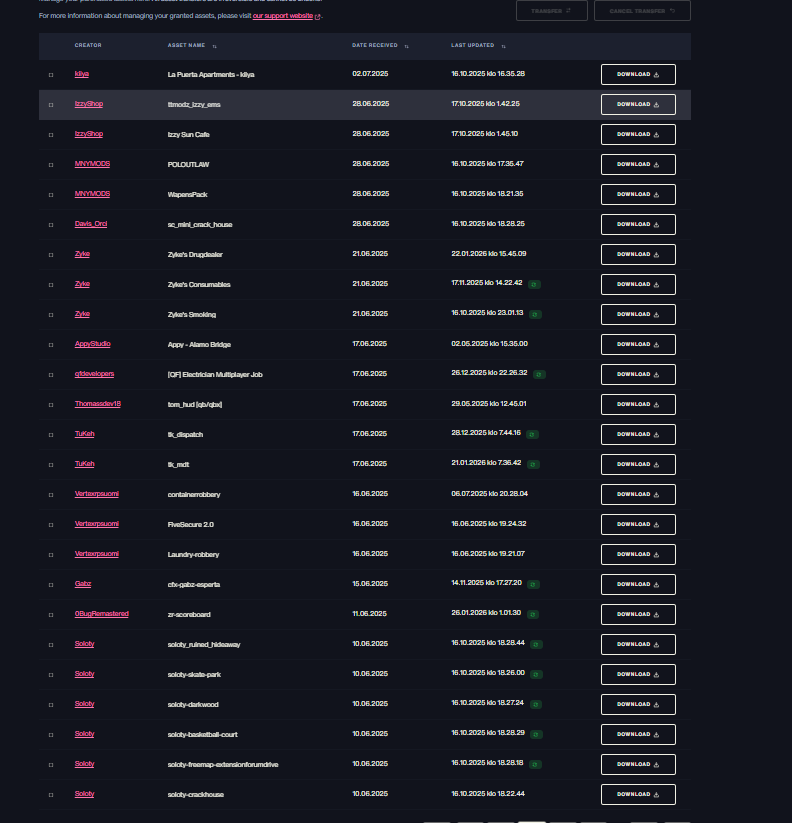This screenshot has height=823, width=792.
Task: Click asset name "cfx-gabz-esperta"
Action: 194,584
